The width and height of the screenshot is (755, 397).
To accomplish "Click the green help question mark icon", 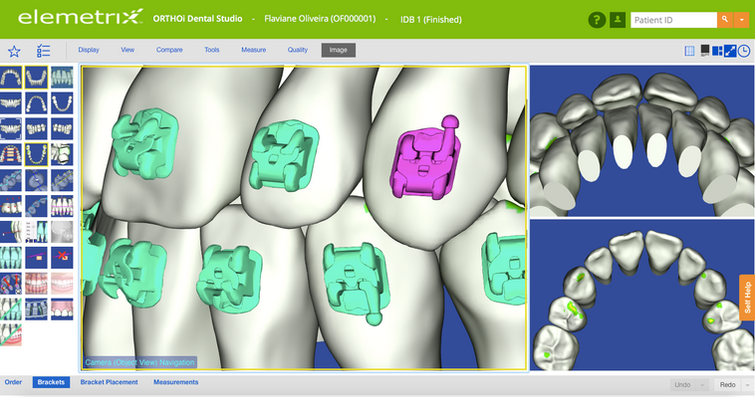I will (x=597, y=20).
